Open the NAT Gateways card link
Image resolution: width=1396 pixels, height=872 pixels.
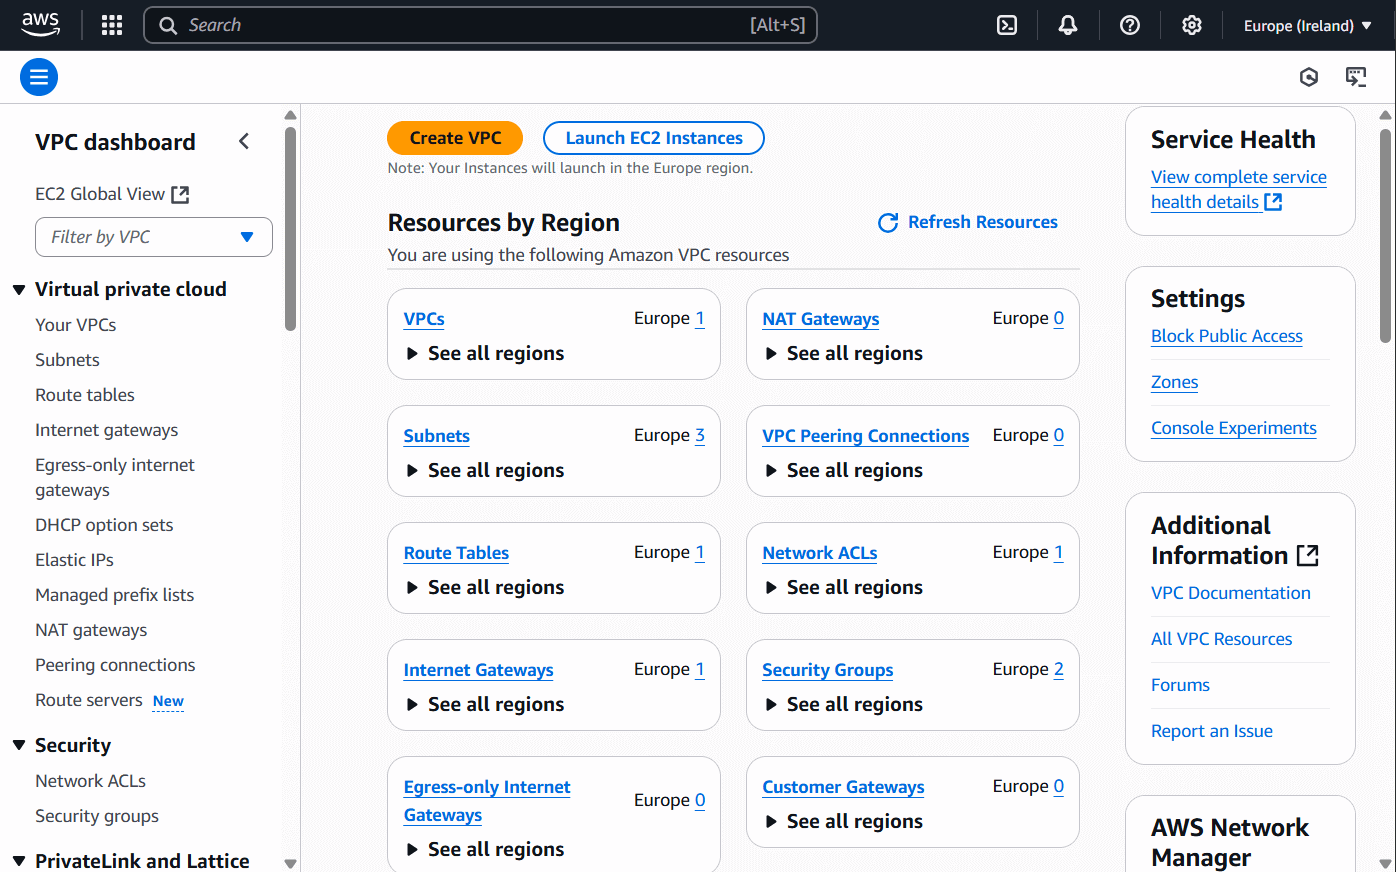[821, 319]
